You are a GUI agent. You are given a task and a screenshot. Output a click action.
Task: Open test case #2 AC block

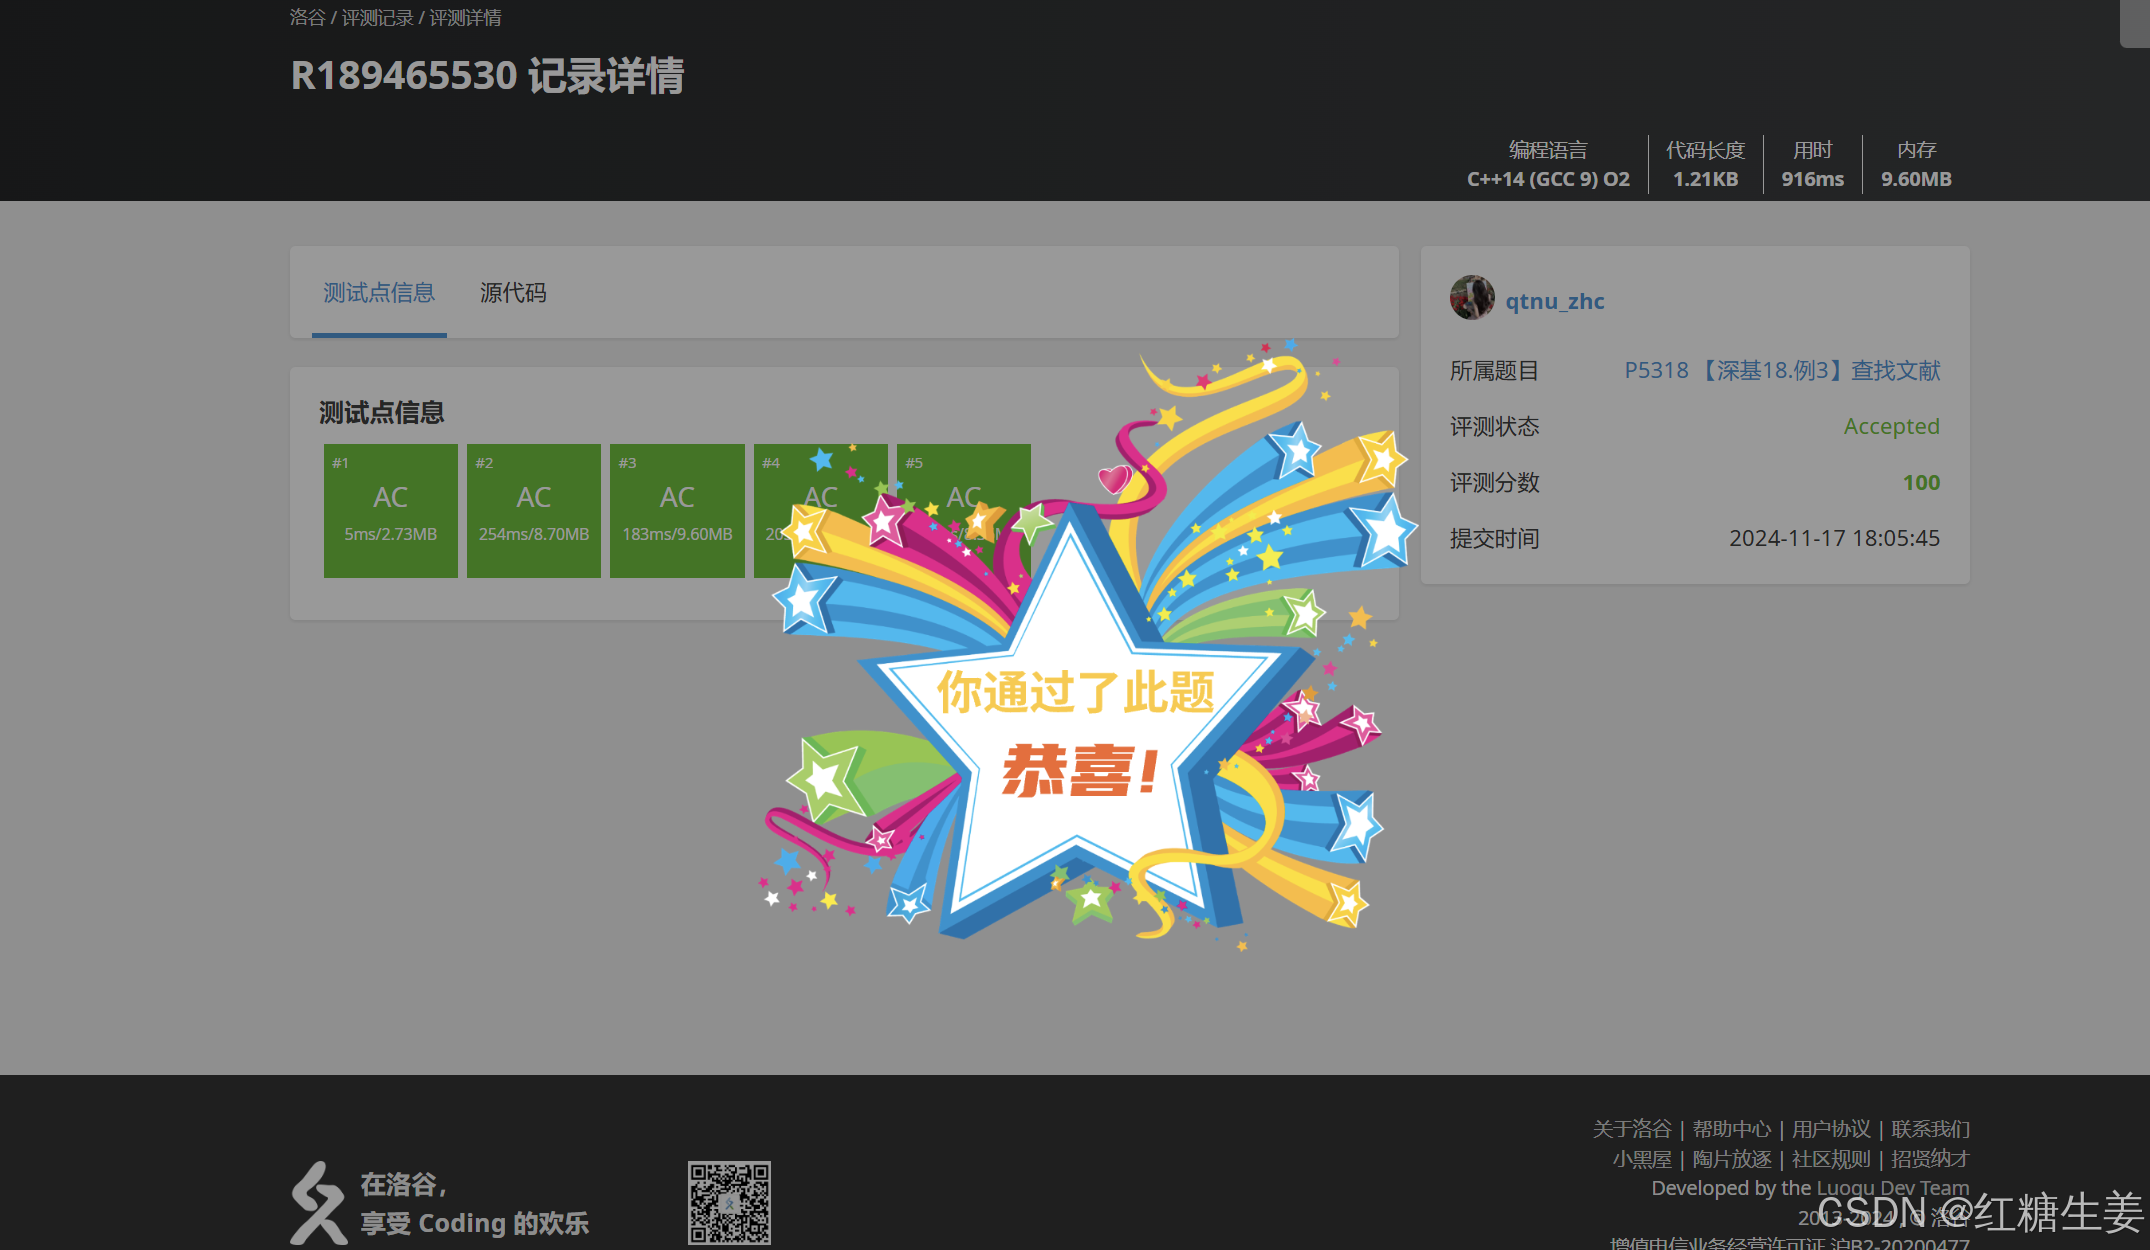pyautogui.click(x=534, y=511)
